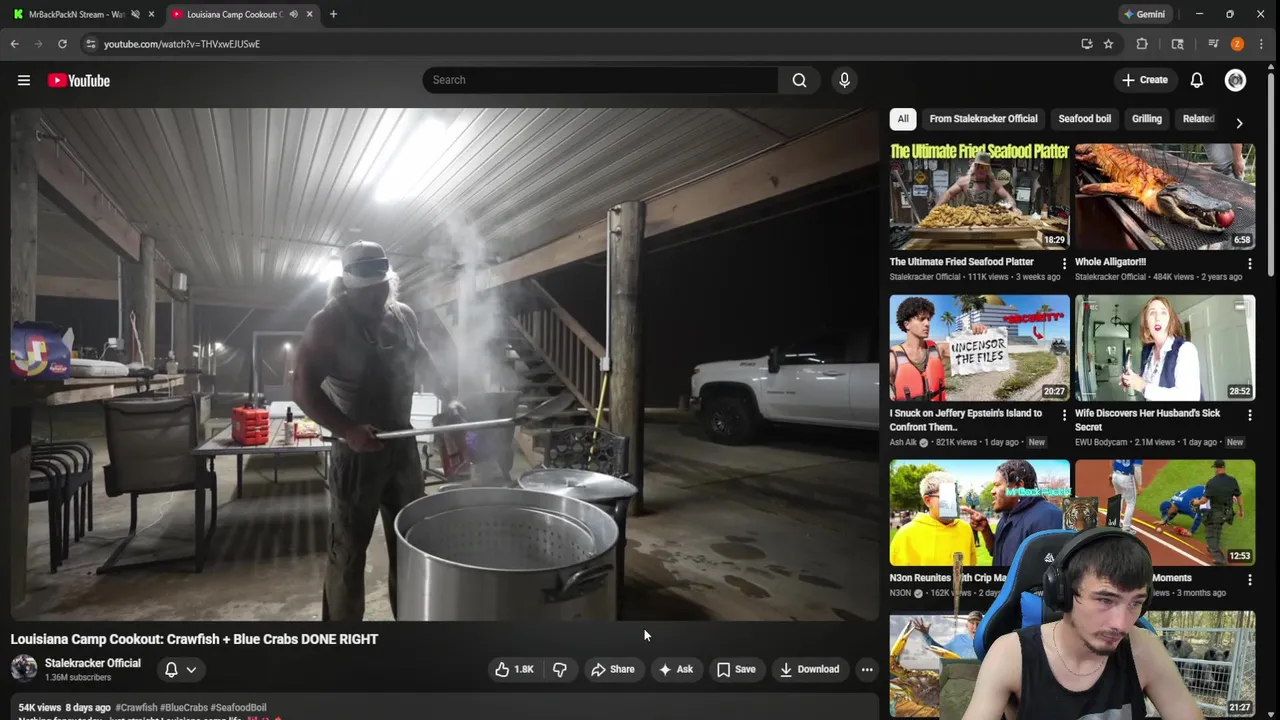Click the Ask button
This screenshot has height=720, width=1280.
[675, 669]
